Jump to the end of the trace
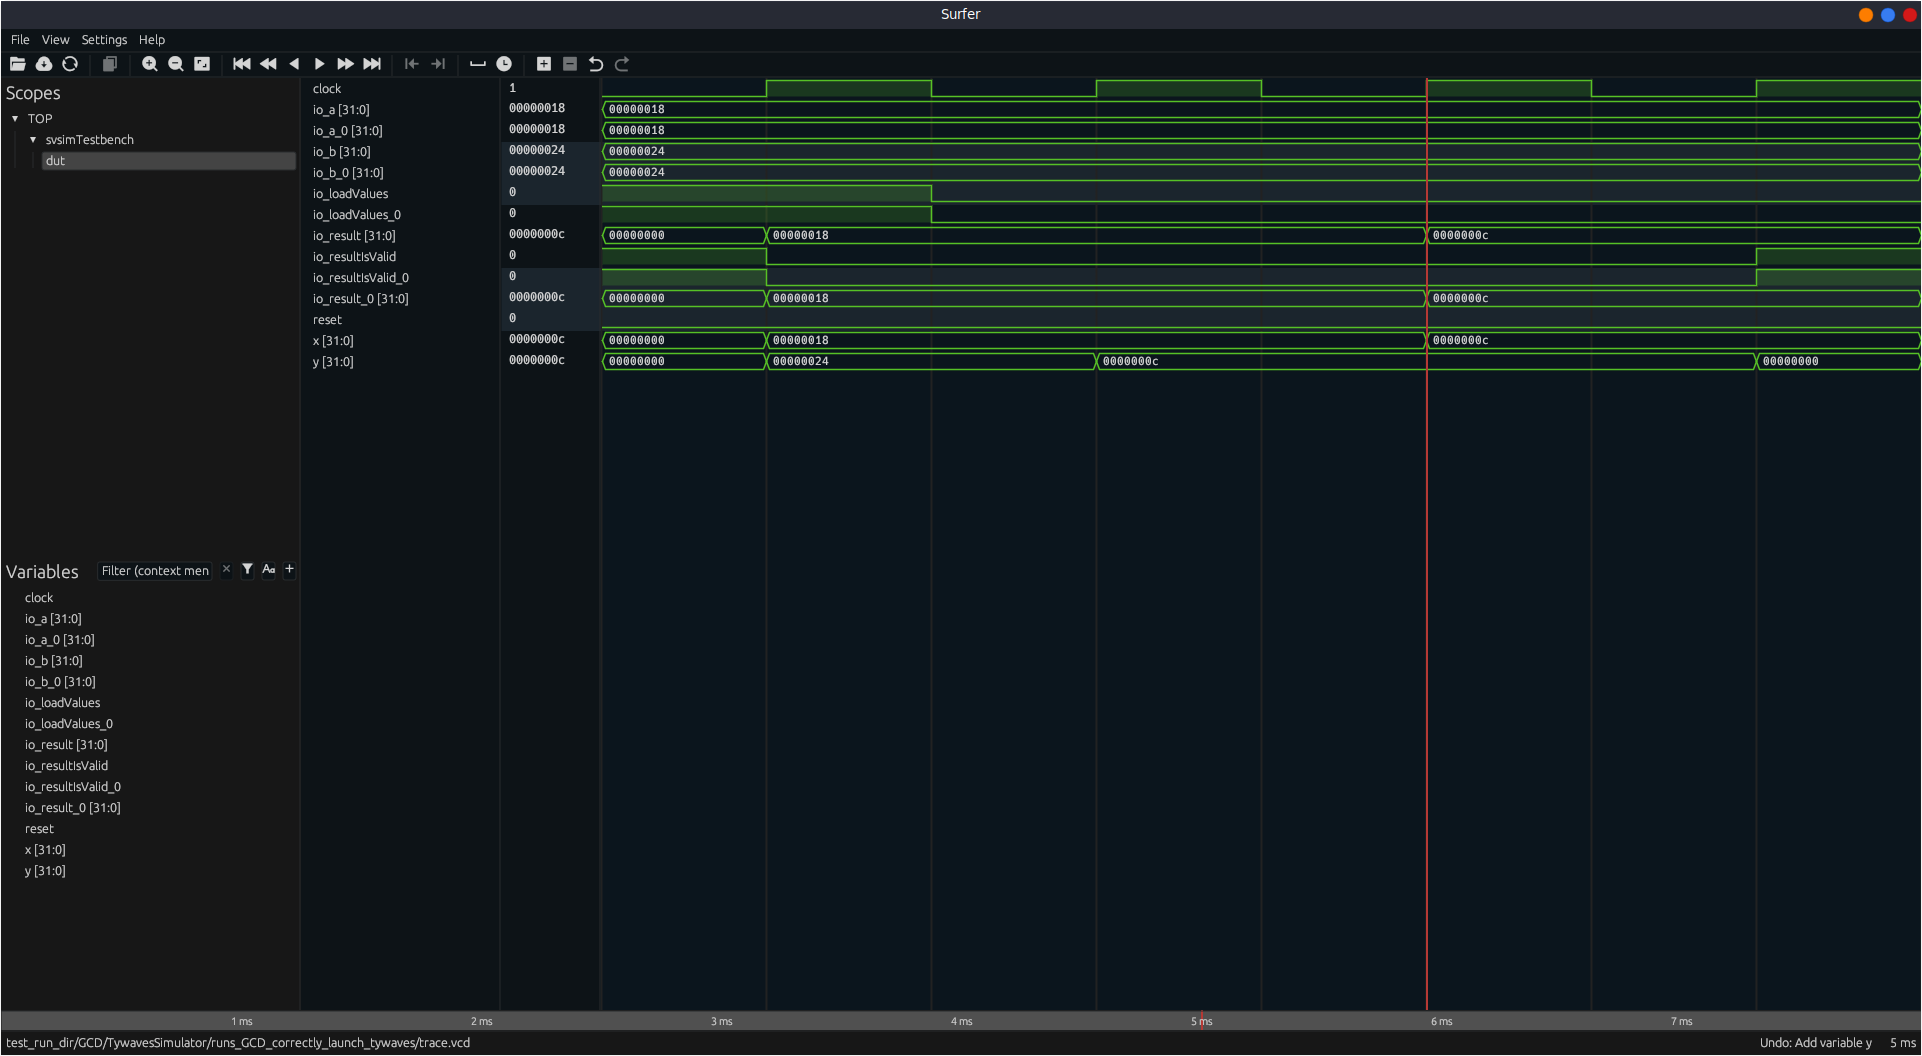This screenshot has width=1922, height=1056. point(372,64)
